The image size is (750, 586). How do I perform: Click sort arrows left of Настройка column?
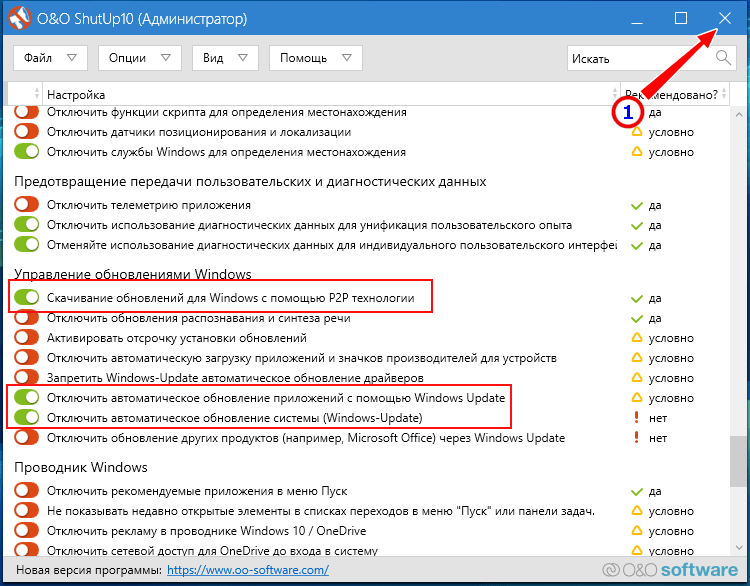(x=36, y=93)
